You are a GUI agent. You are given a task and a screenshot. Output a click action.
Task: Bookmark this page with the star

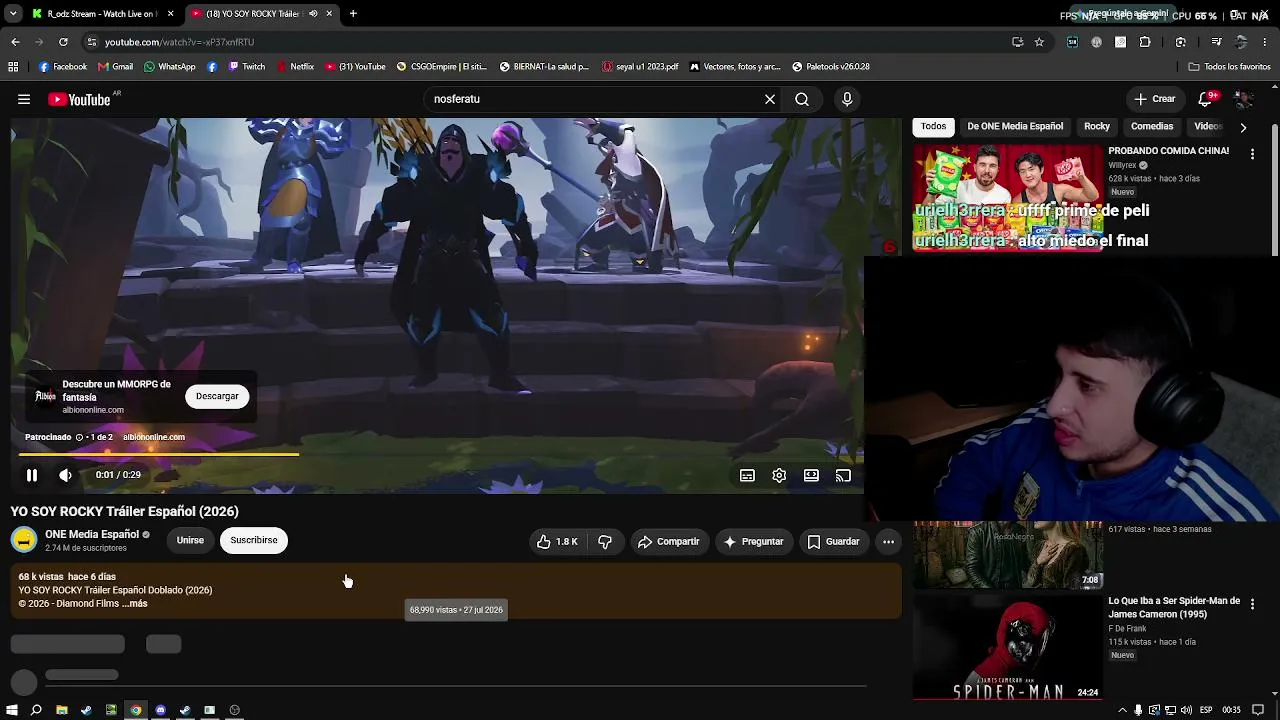(x=1039, y=42)
